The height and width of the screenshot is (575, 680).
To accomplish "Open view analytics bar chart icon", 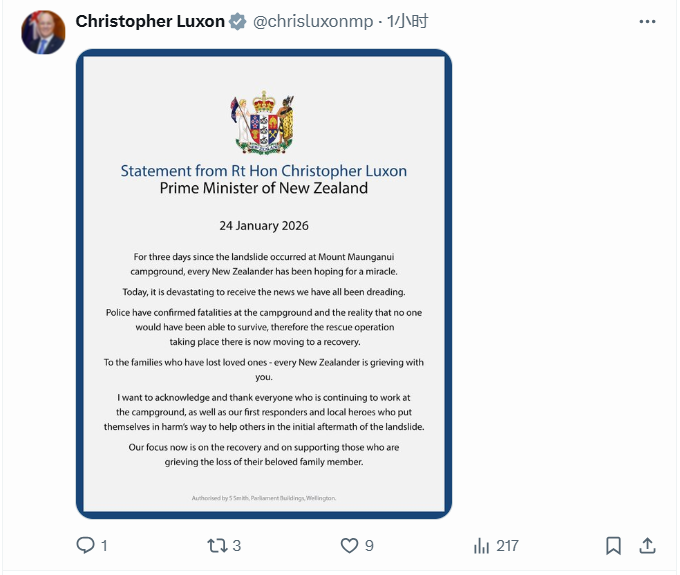I will tap(481, 545).
